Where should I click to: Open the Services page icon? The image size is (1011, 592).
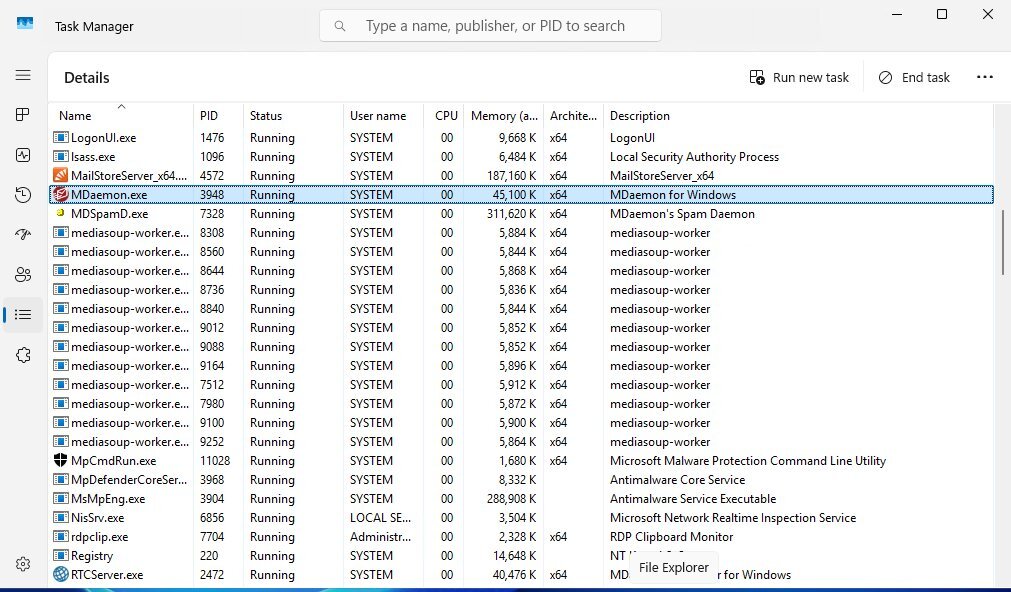pyautogui.click(x=23, y=355)
